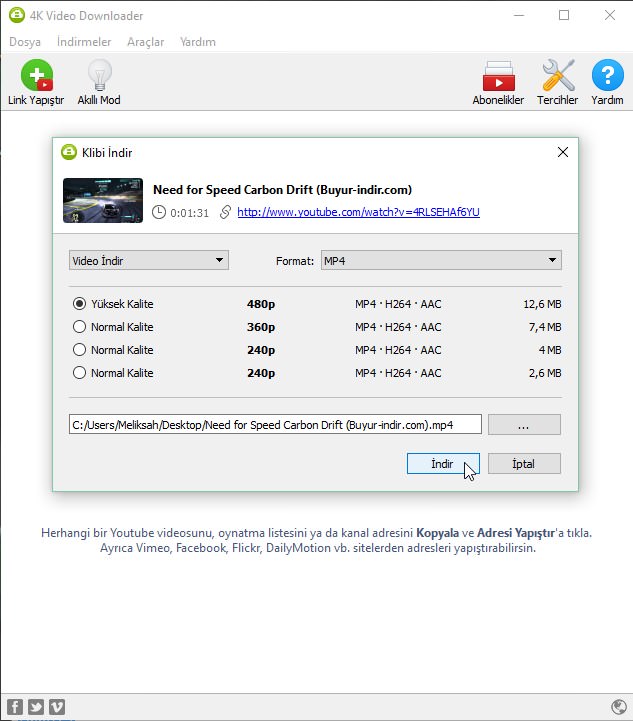Toggle Akıllı Mod light bulb icon
Image resolution: width=633 pixels, height=721 pixels.
point(99,75)
